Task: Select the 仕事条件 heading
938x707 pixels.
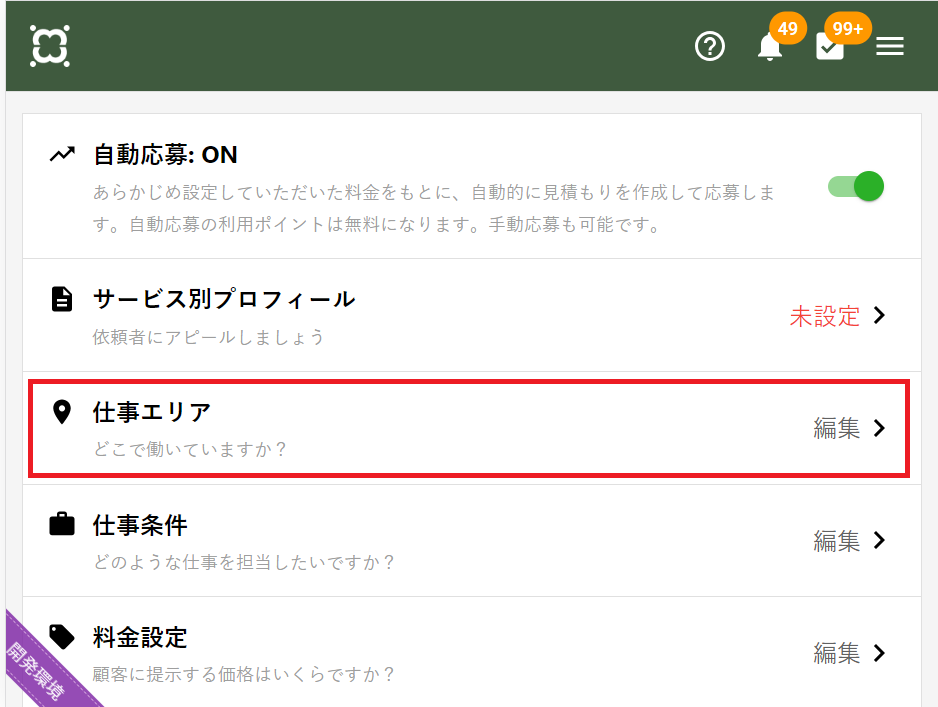Action: 140,525
